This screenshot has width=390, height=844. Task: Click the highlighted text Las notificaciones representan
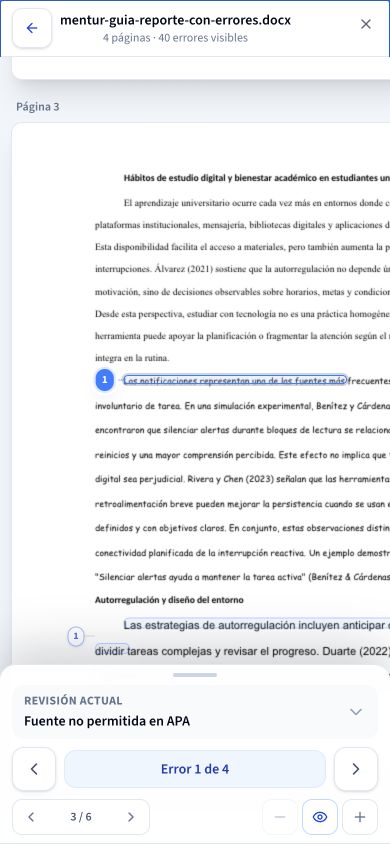(x=235, y=381)
